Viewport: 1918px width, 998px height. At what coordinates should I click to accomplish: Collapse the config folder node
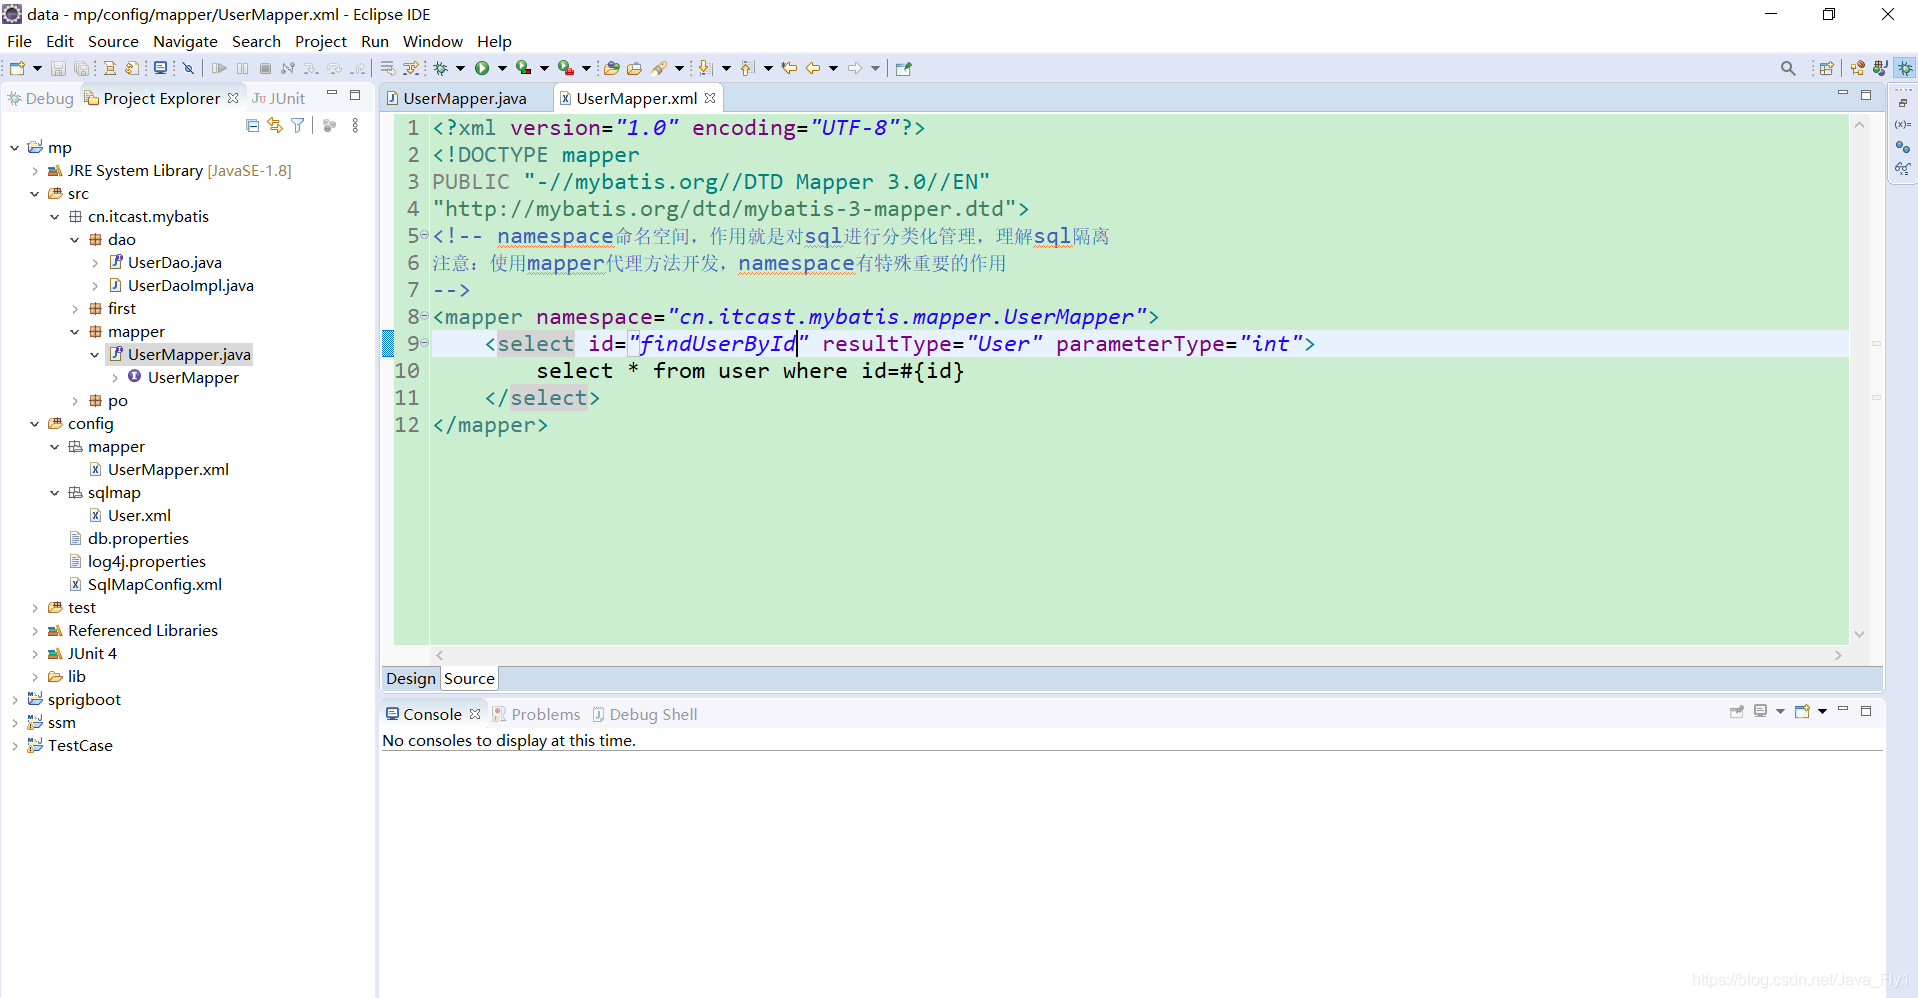35,424
